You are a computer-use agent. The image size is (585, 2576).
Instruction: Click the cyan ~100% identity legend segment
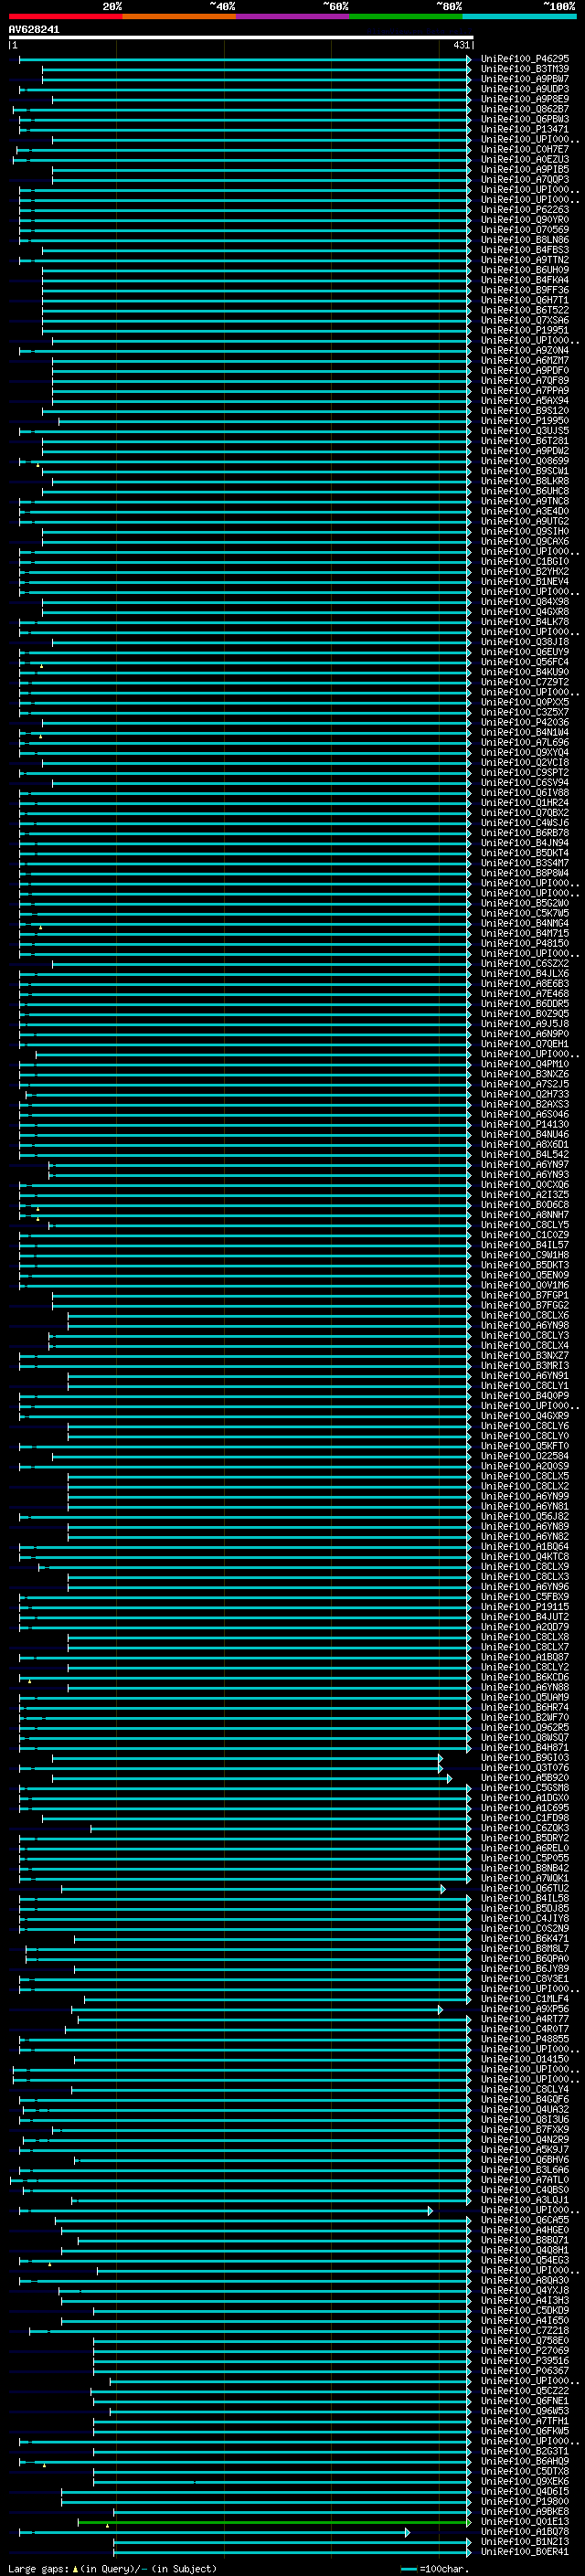(519, 16)
